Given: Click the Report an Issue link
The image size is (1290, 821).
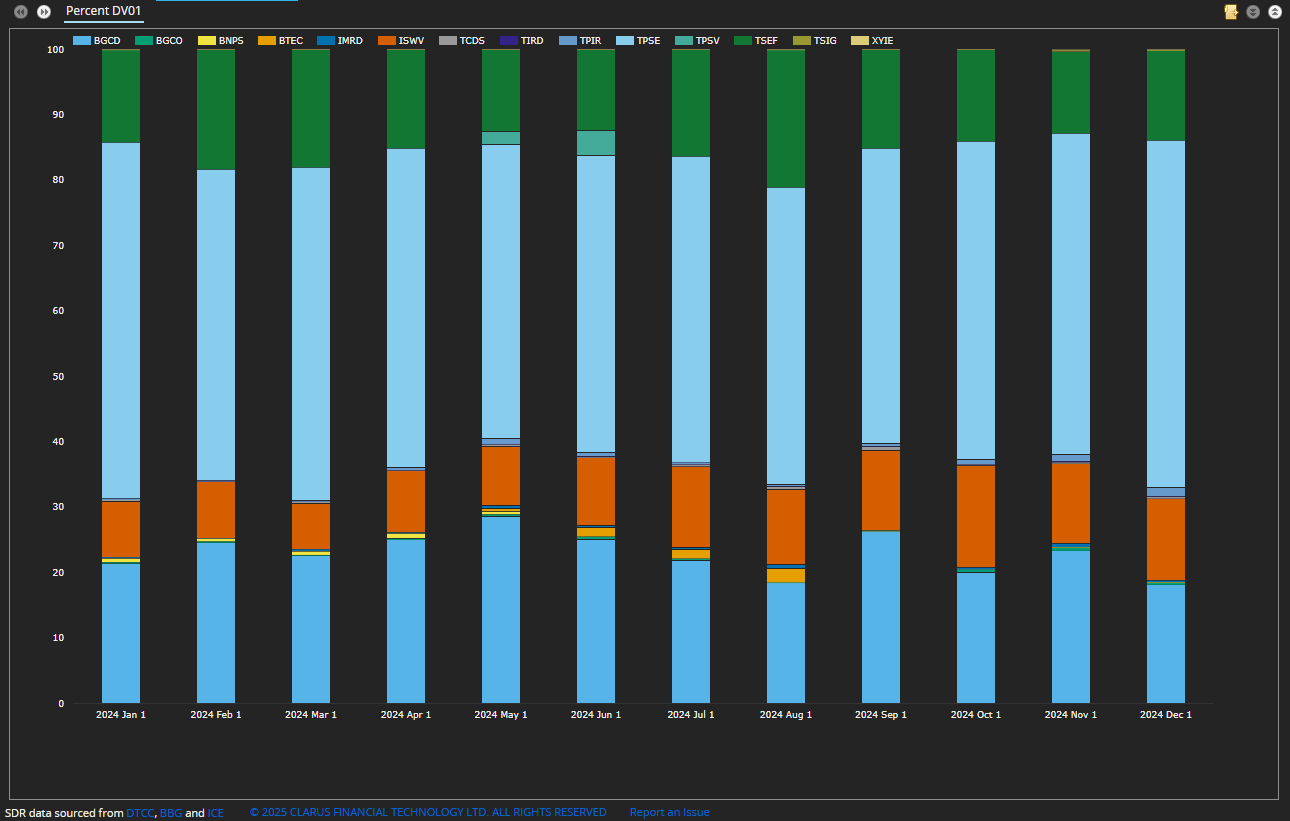Looking at the screenshot, I should coord(669,812).
